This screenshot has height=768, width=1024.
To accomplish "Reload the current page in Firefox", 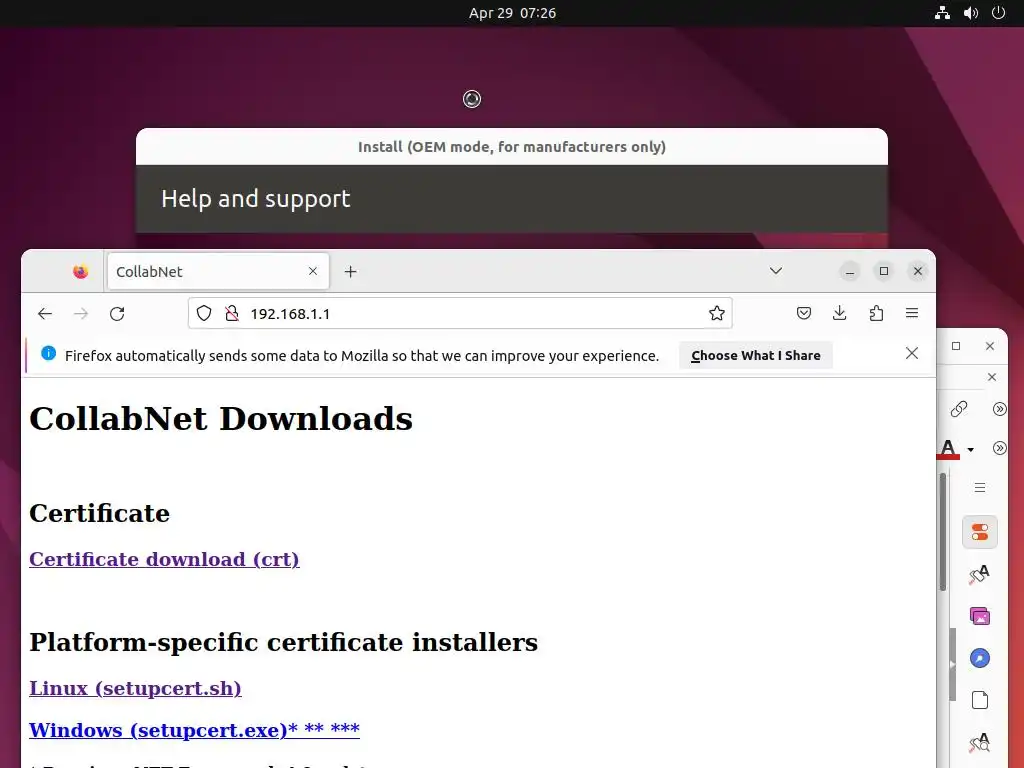I will coord(117,314).
